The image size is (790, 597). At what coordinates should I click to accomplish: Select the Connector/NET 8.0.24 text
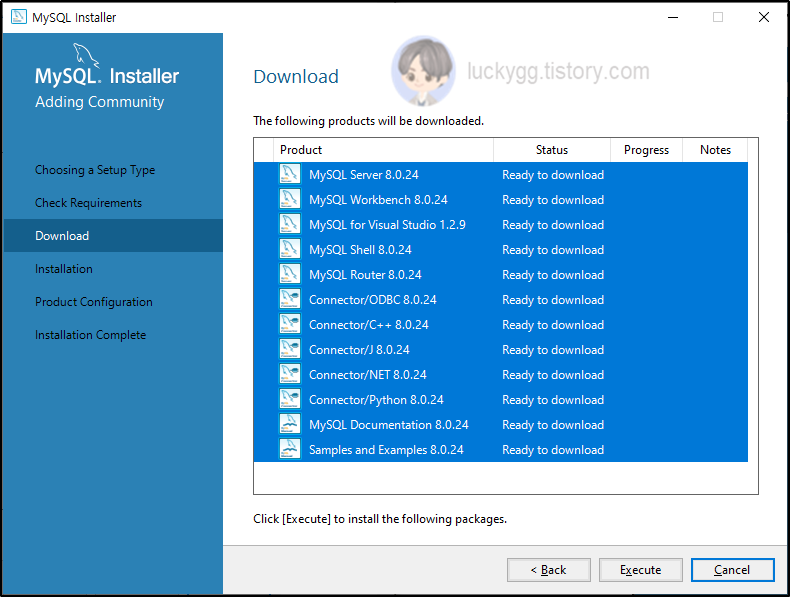(368, 375)
